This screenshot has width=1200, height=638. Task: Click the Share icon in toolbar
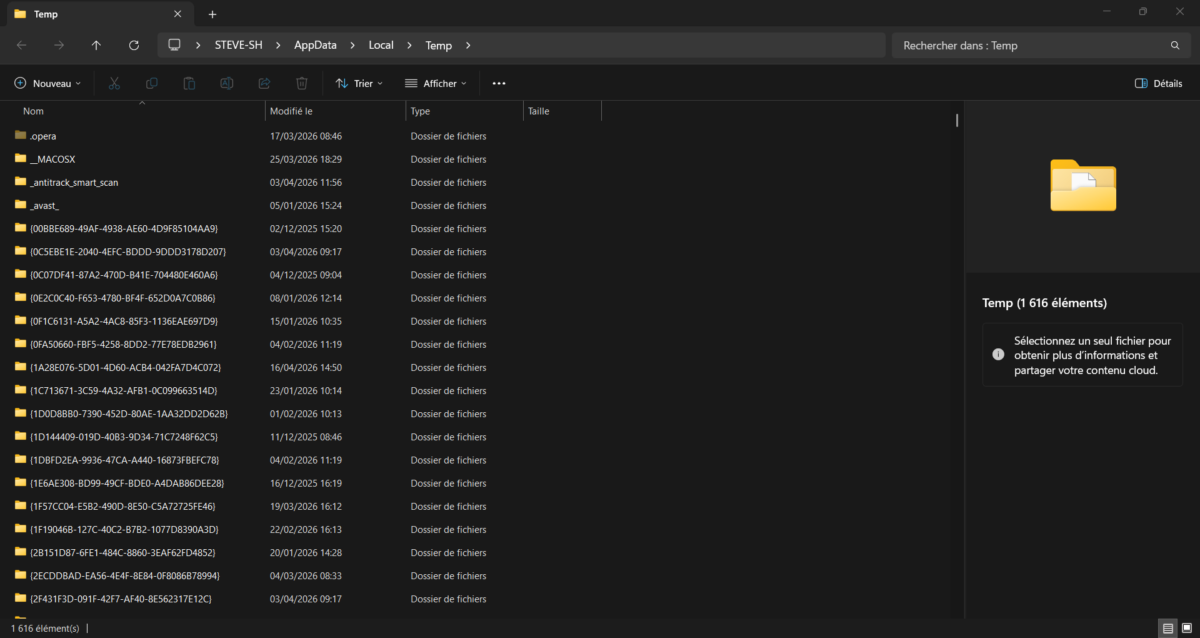click(264, 84)
